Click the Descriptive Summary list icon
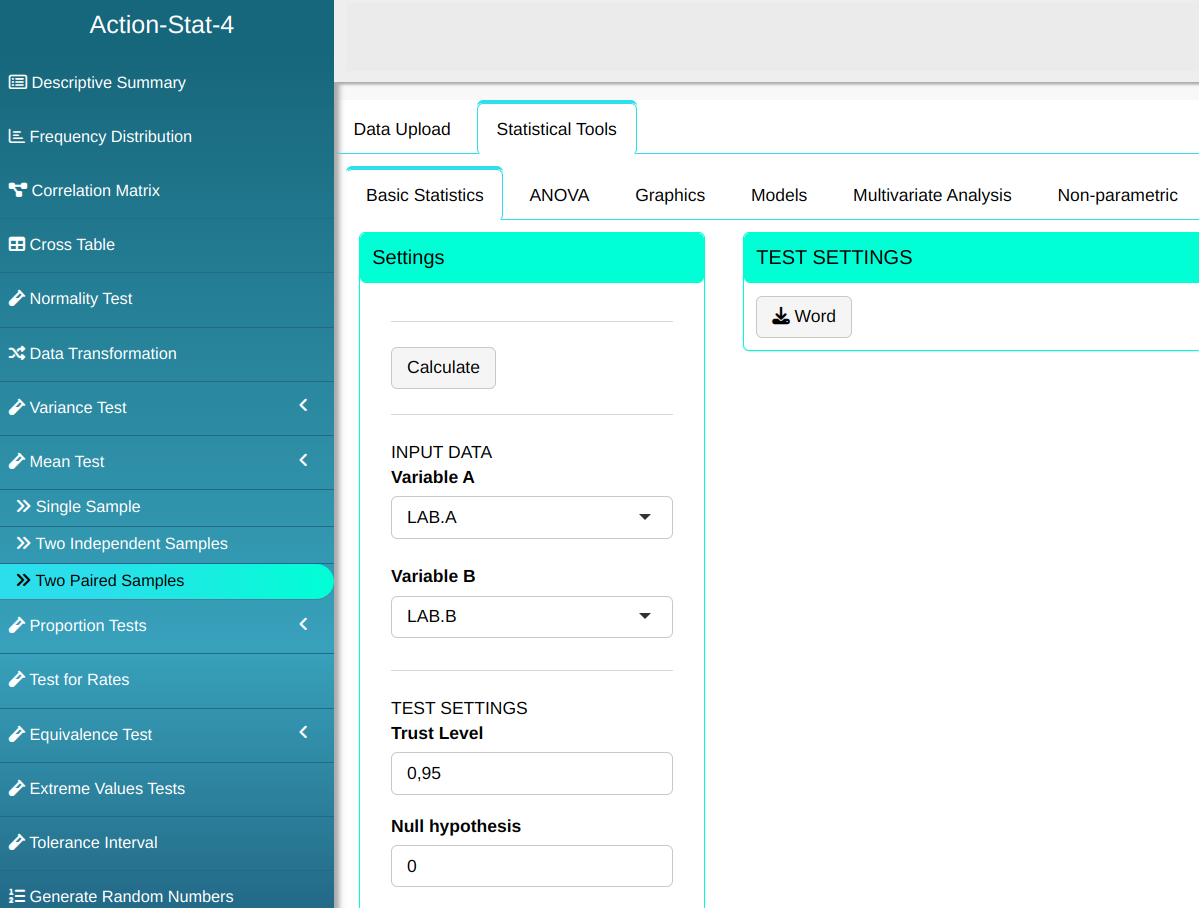The width and height of the screenshot is (1199, 908). 18,83
